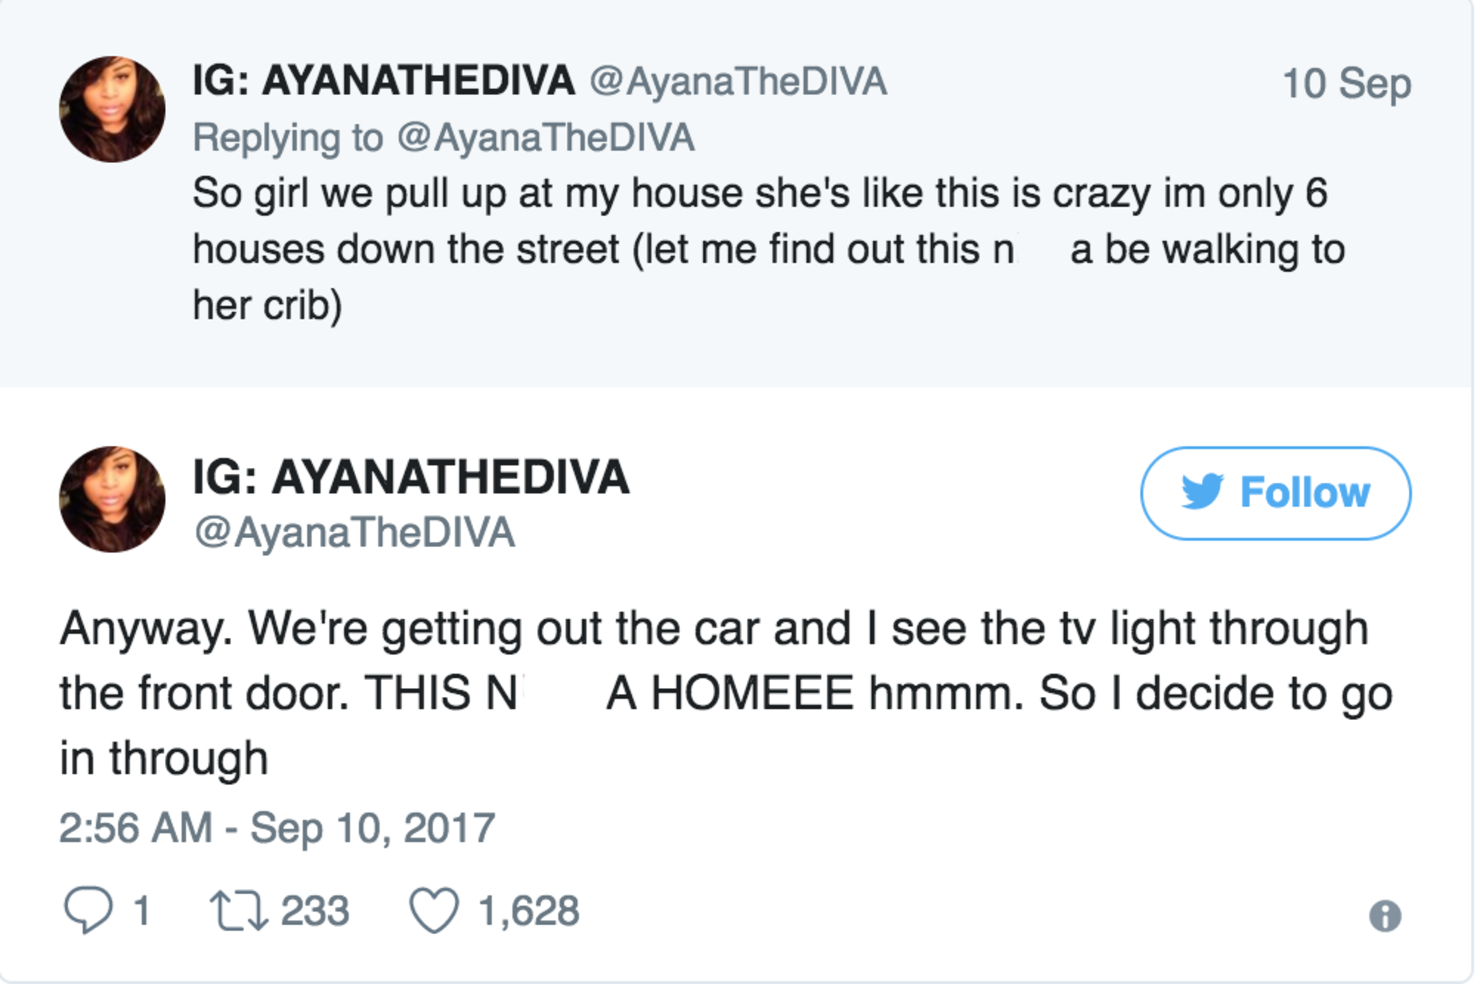This screenshot has width=1480, height=984.
Task: Click IG: AYANATHEDIVA name on main tweet
Action: 411,477
